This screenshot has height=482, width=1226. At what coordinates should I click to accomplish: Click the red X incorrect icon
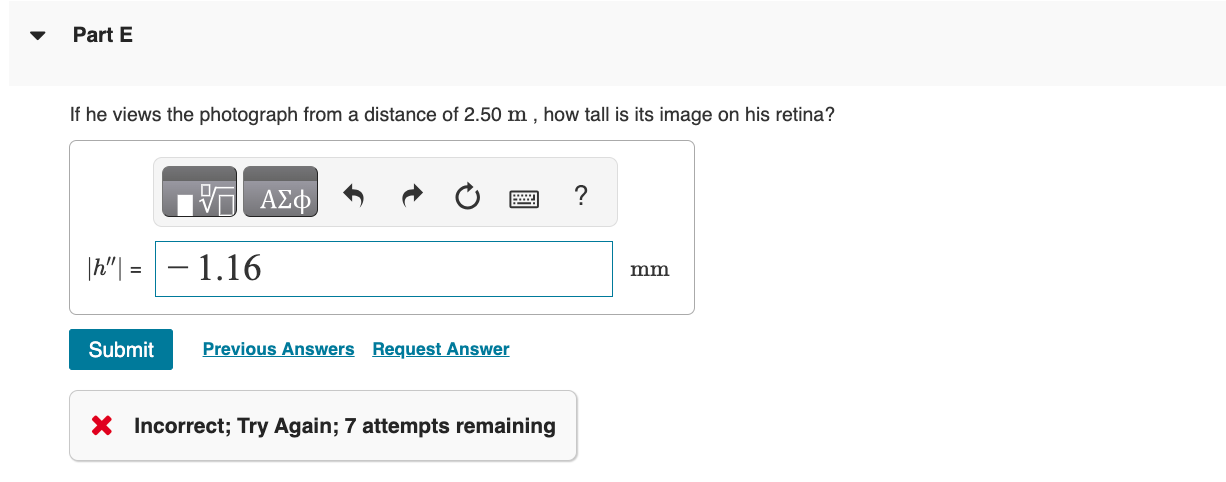tap(101, 426)
